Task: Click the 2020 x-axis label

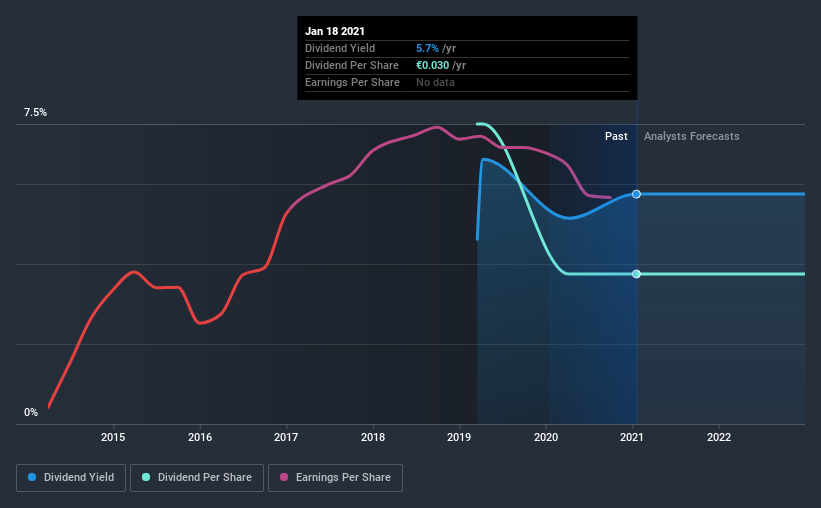Action: pos(546,437)
